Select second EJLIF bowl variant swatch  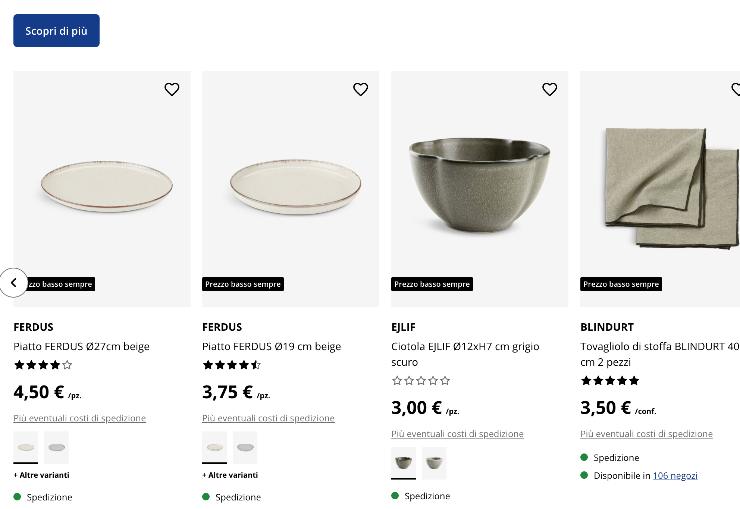434,462
